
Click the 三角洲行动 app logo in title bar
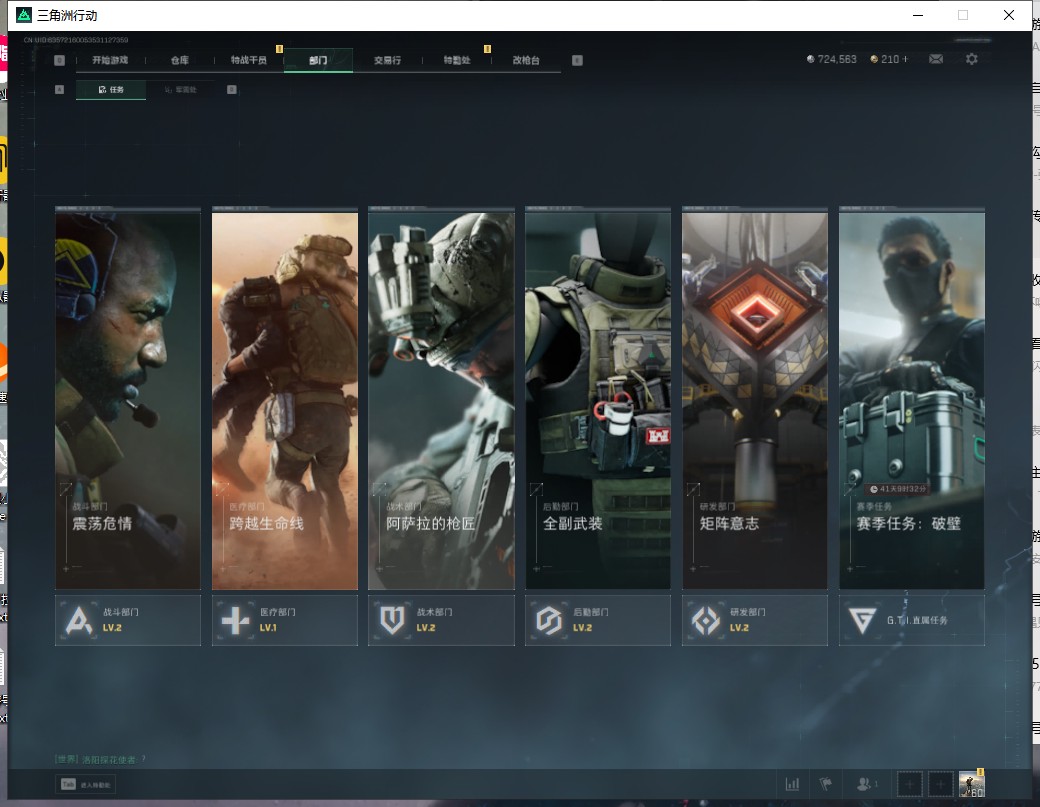tap(24, 15)
